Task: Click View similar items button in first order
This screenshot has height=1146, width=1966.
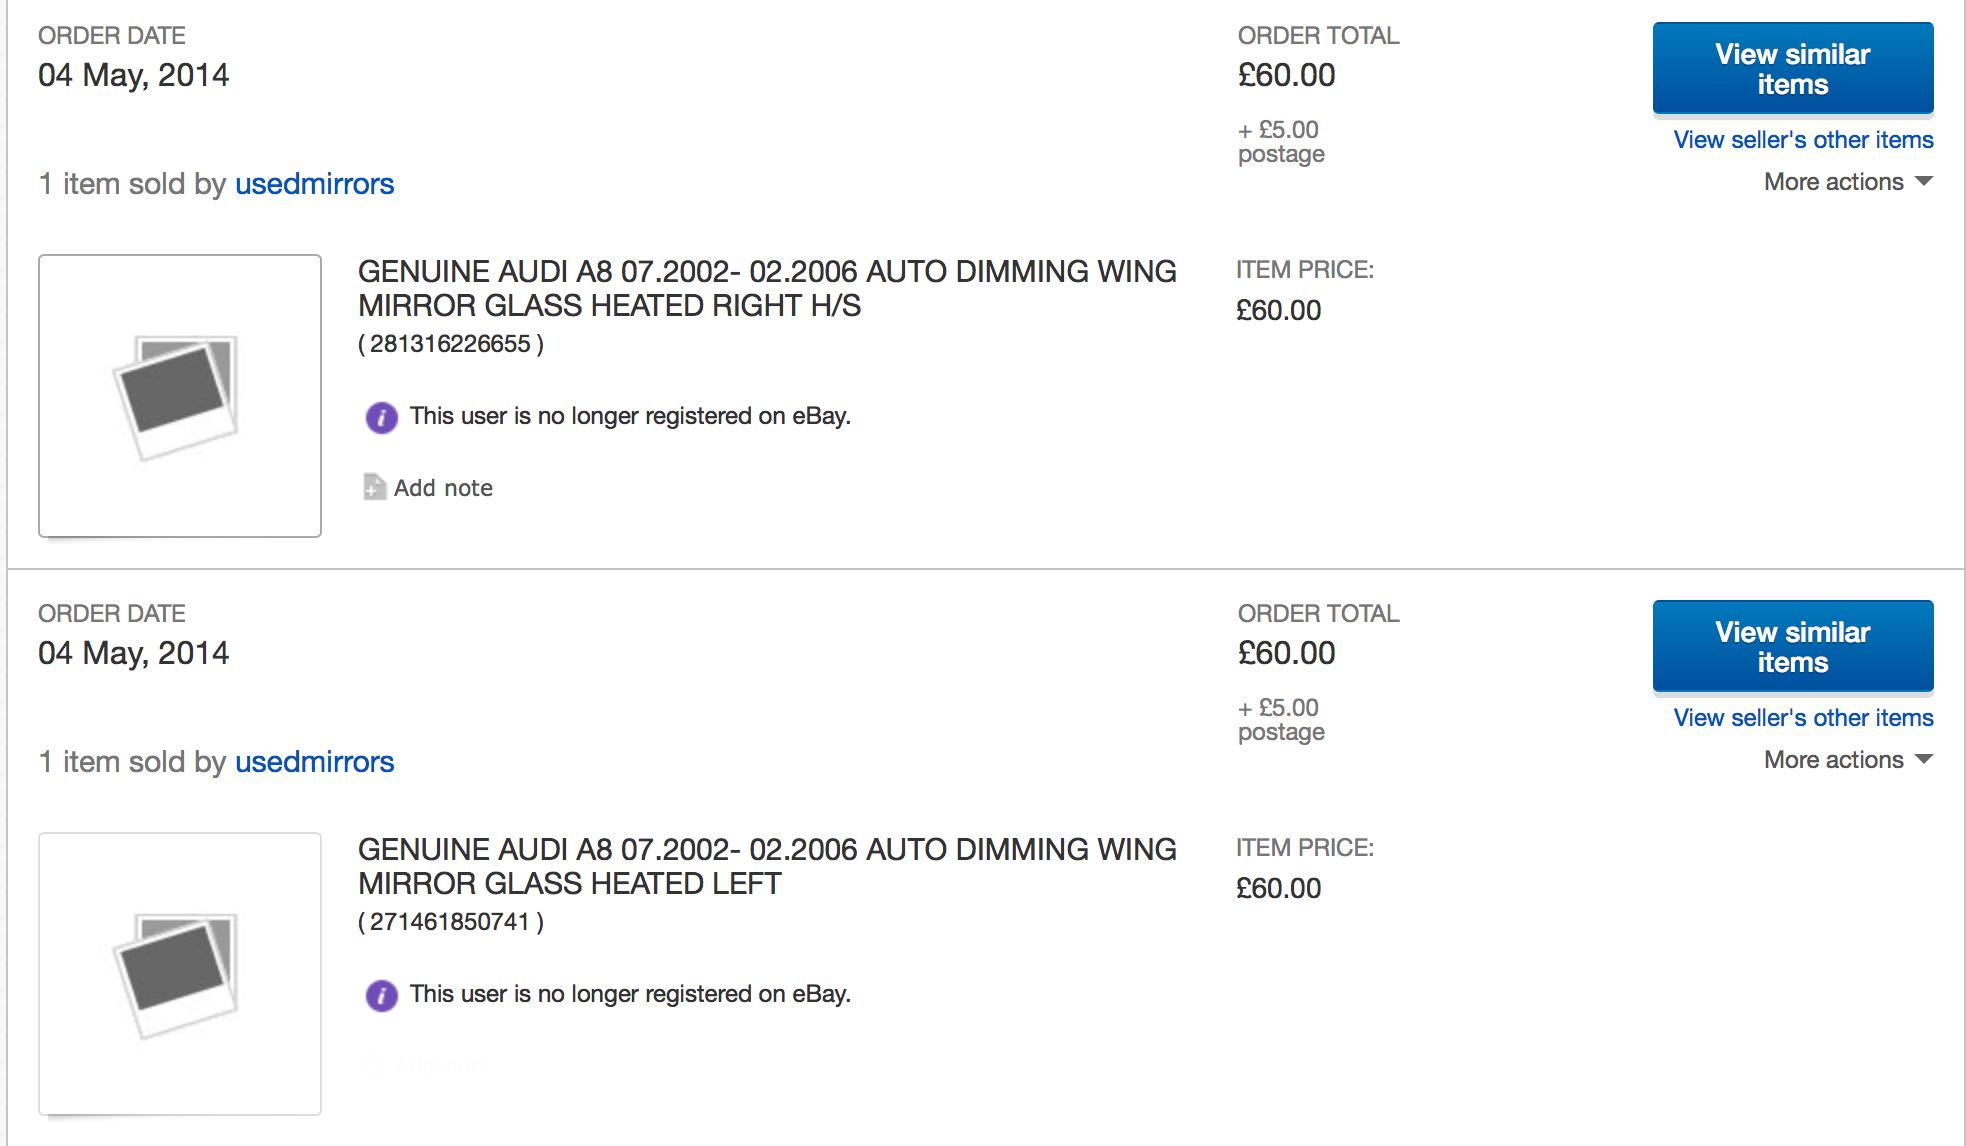Action: point(1793,68)
